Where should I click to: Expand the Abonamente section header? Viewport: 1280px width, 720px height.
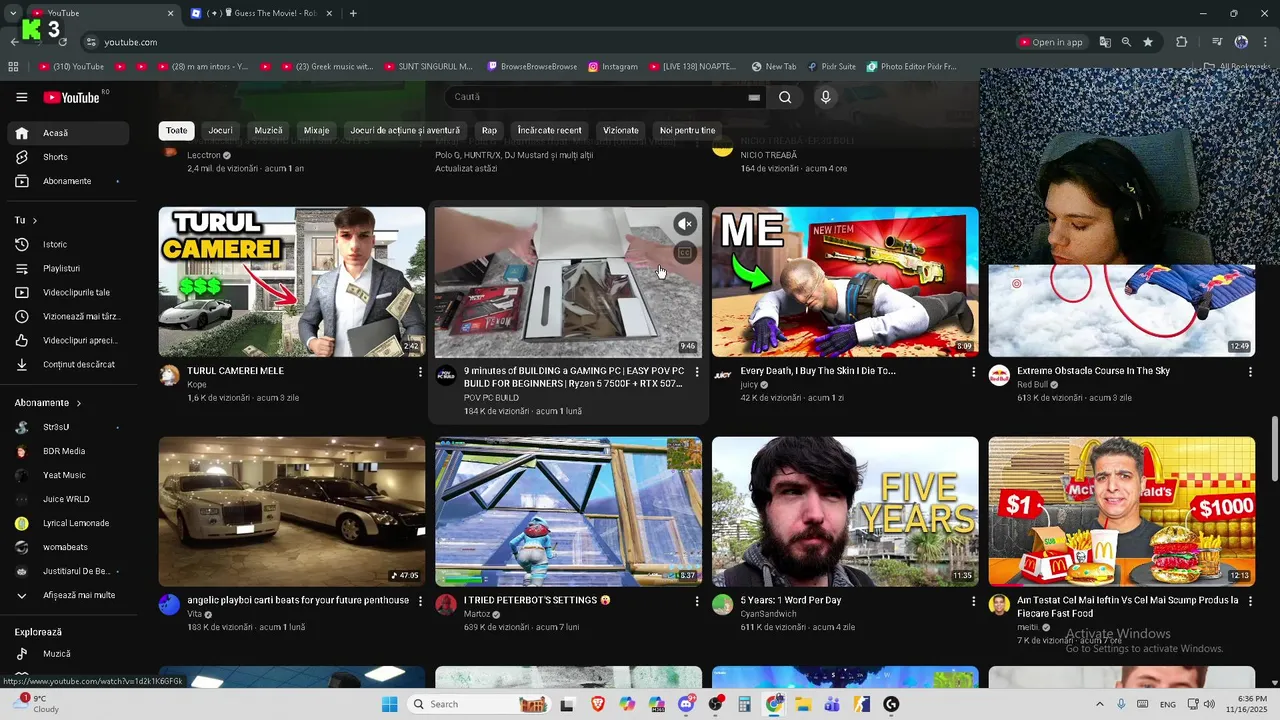(48, 403)
